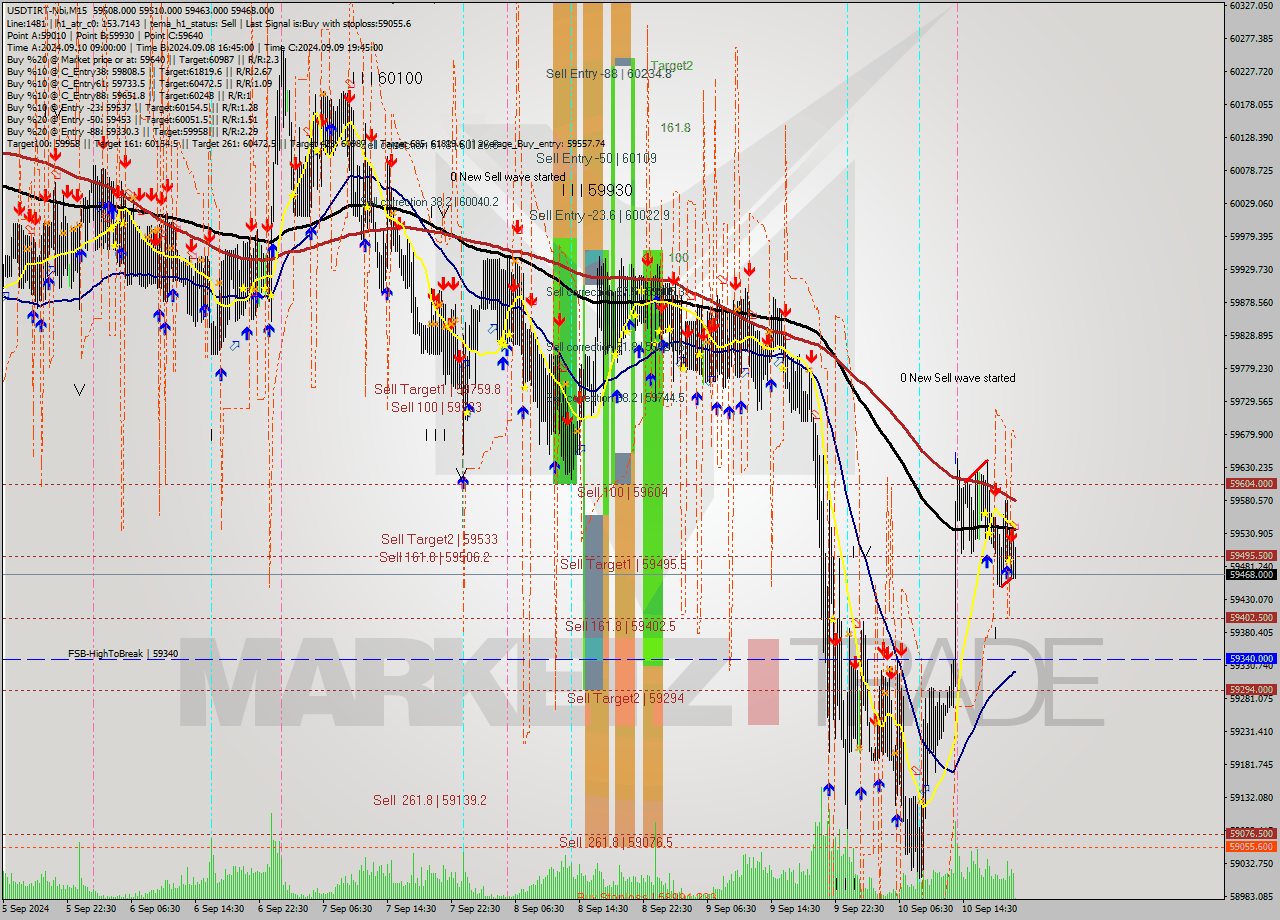Click the '9 Sep 06:30' time axis label
This screenshot has width=1280, height=920.
[730, 909]
